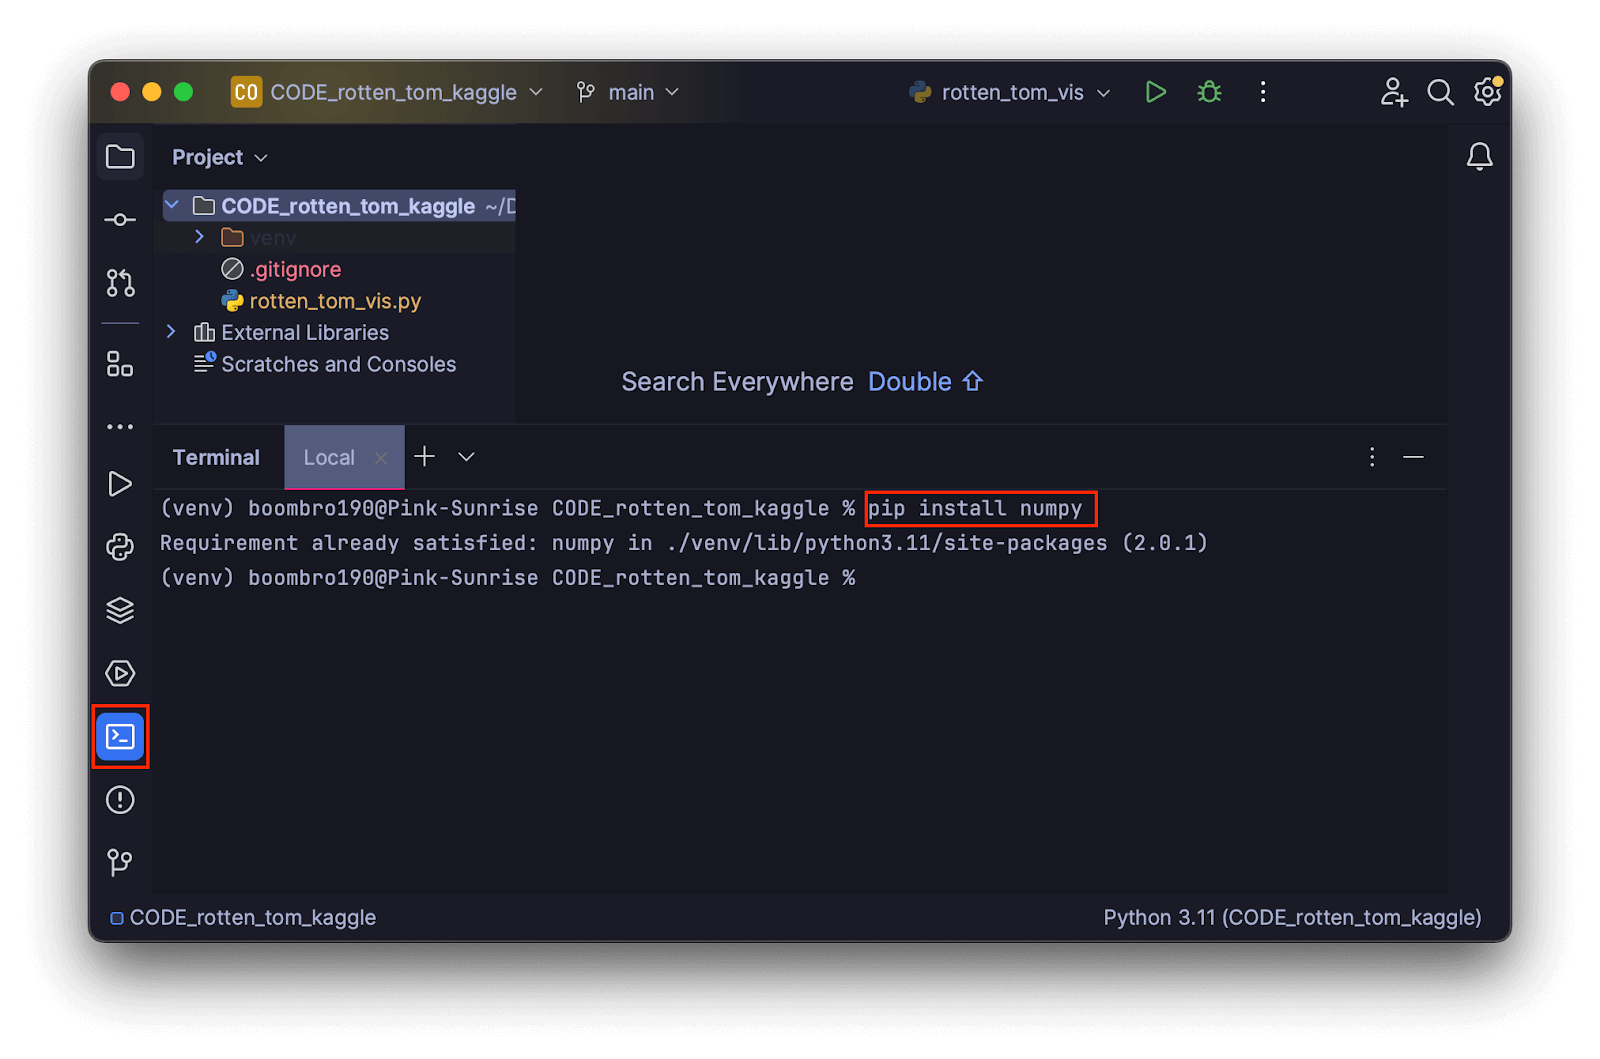Open the Services tool window

[120, 673]
